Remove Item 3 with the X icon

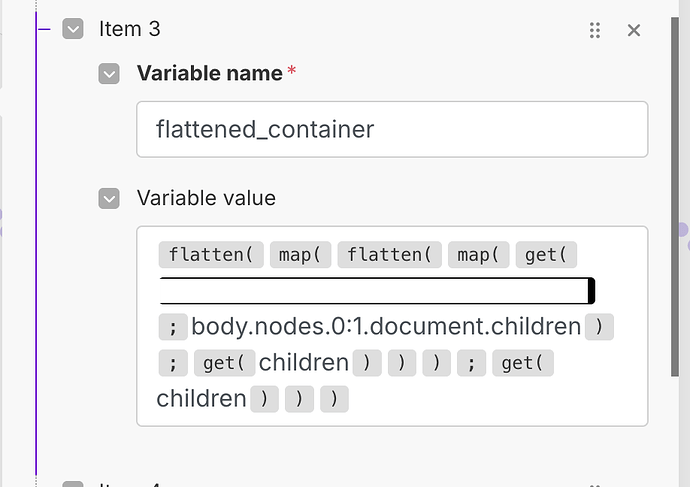(634, 30)
